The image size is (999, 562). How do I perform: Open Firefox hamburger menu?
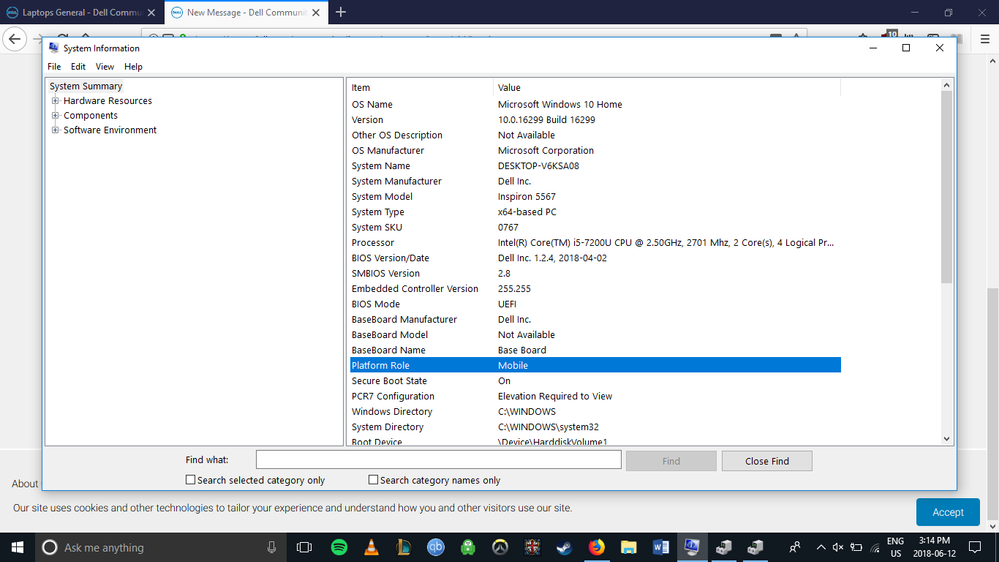pos(985,39)
